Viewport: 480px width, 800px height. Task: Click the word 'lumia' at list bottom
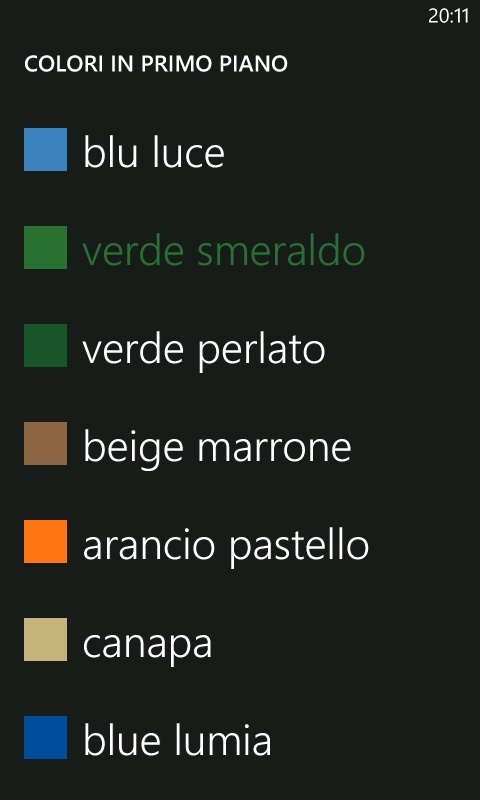(x=223, y=740)
